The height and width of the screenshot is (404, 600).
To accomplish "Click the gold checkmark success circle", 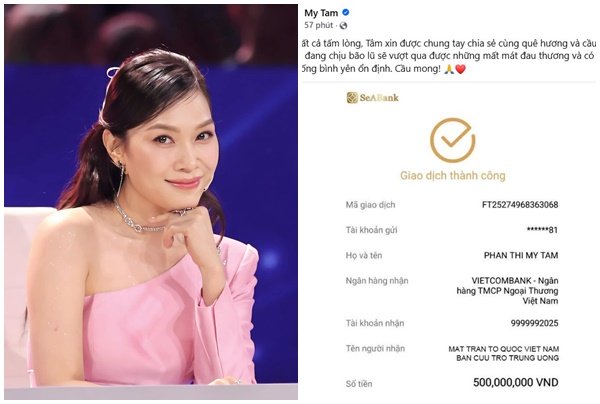I will (452, 140).
